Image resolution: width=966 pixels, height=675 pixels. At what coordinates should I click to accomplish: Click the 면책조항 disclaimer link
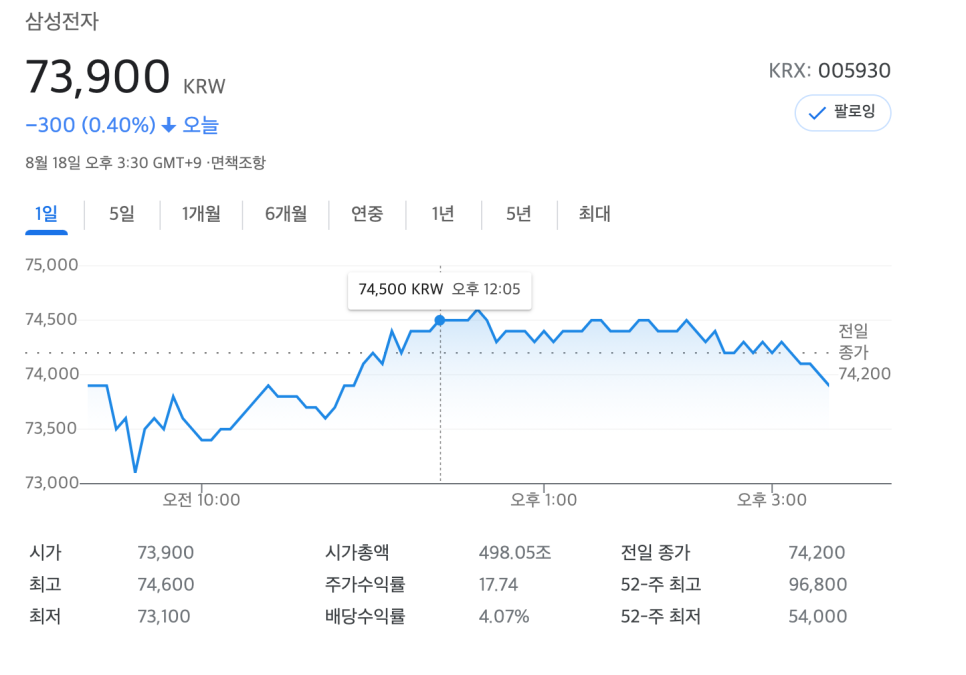[238, 163]
